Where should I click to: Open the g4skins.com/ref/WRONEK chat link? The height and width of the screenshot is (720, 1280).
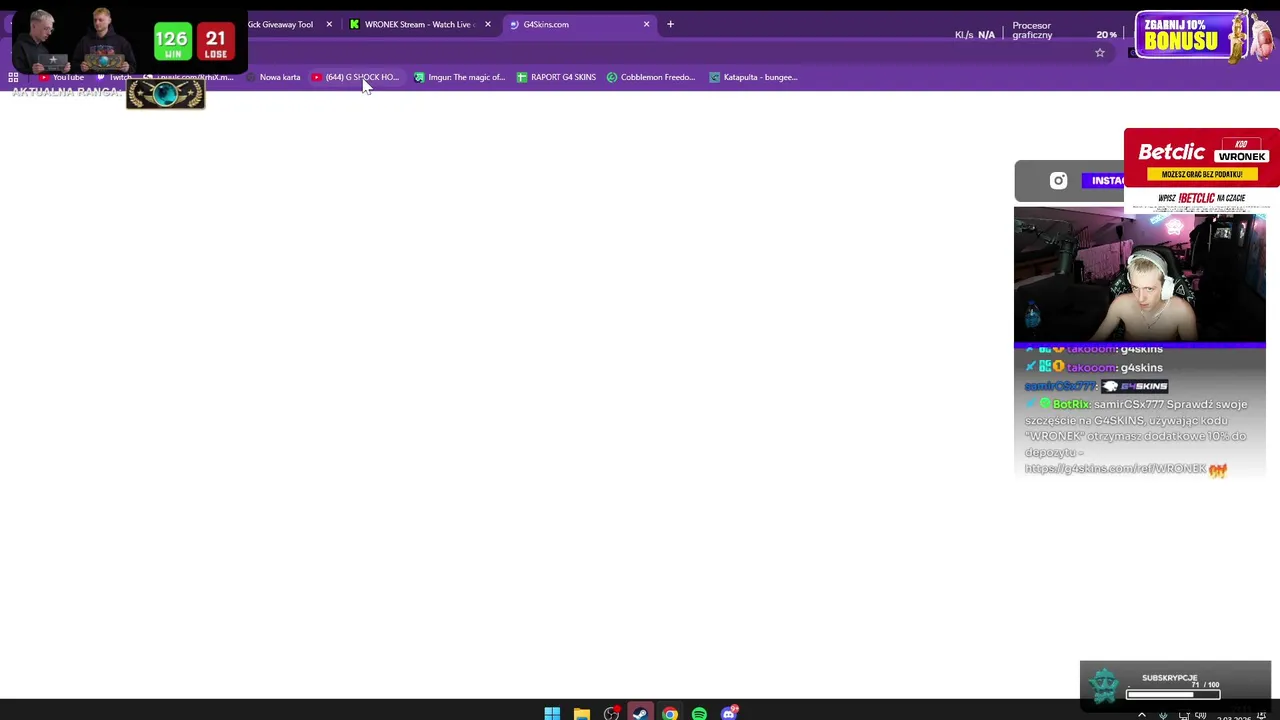pyautogui.click(x=1115, y=469)
